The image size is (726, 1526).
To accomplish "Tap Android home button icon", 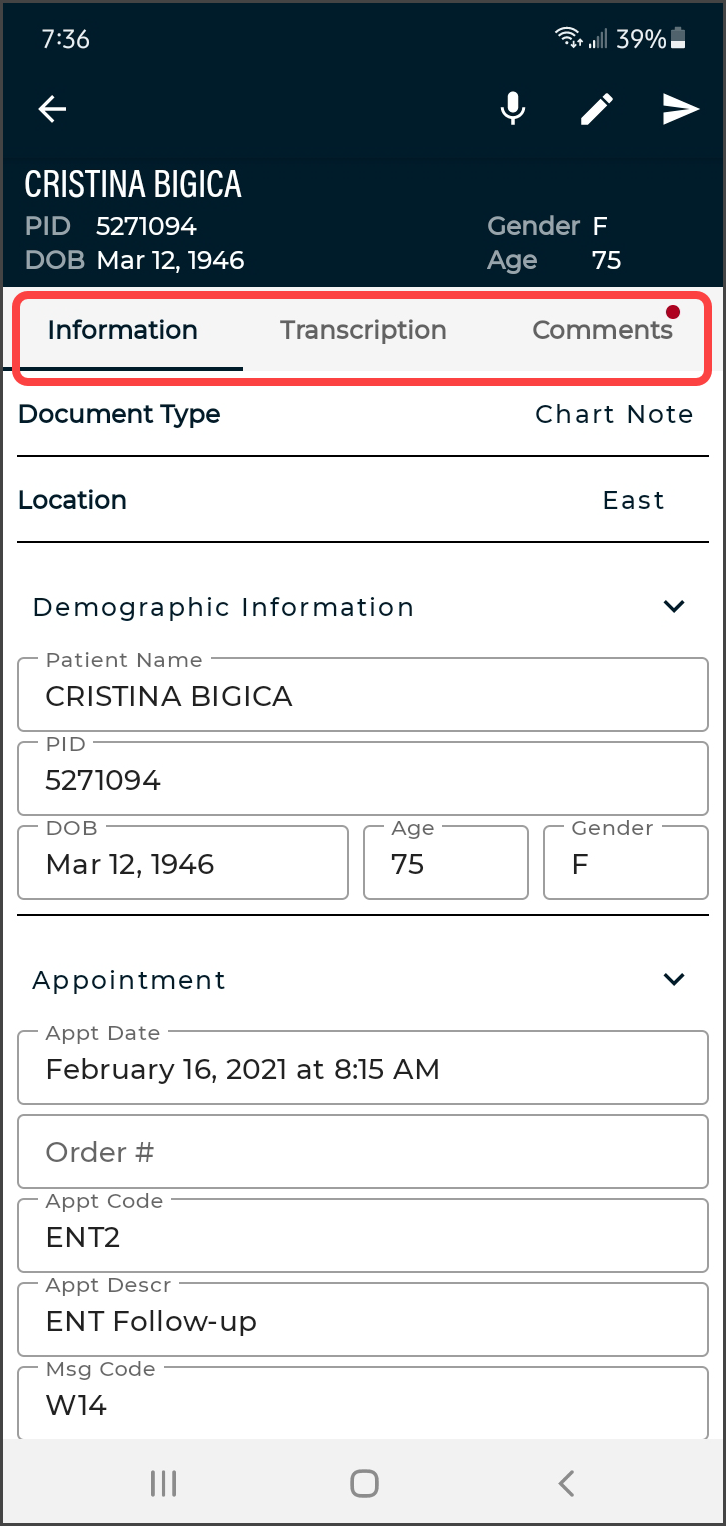I will point(364,1483).
